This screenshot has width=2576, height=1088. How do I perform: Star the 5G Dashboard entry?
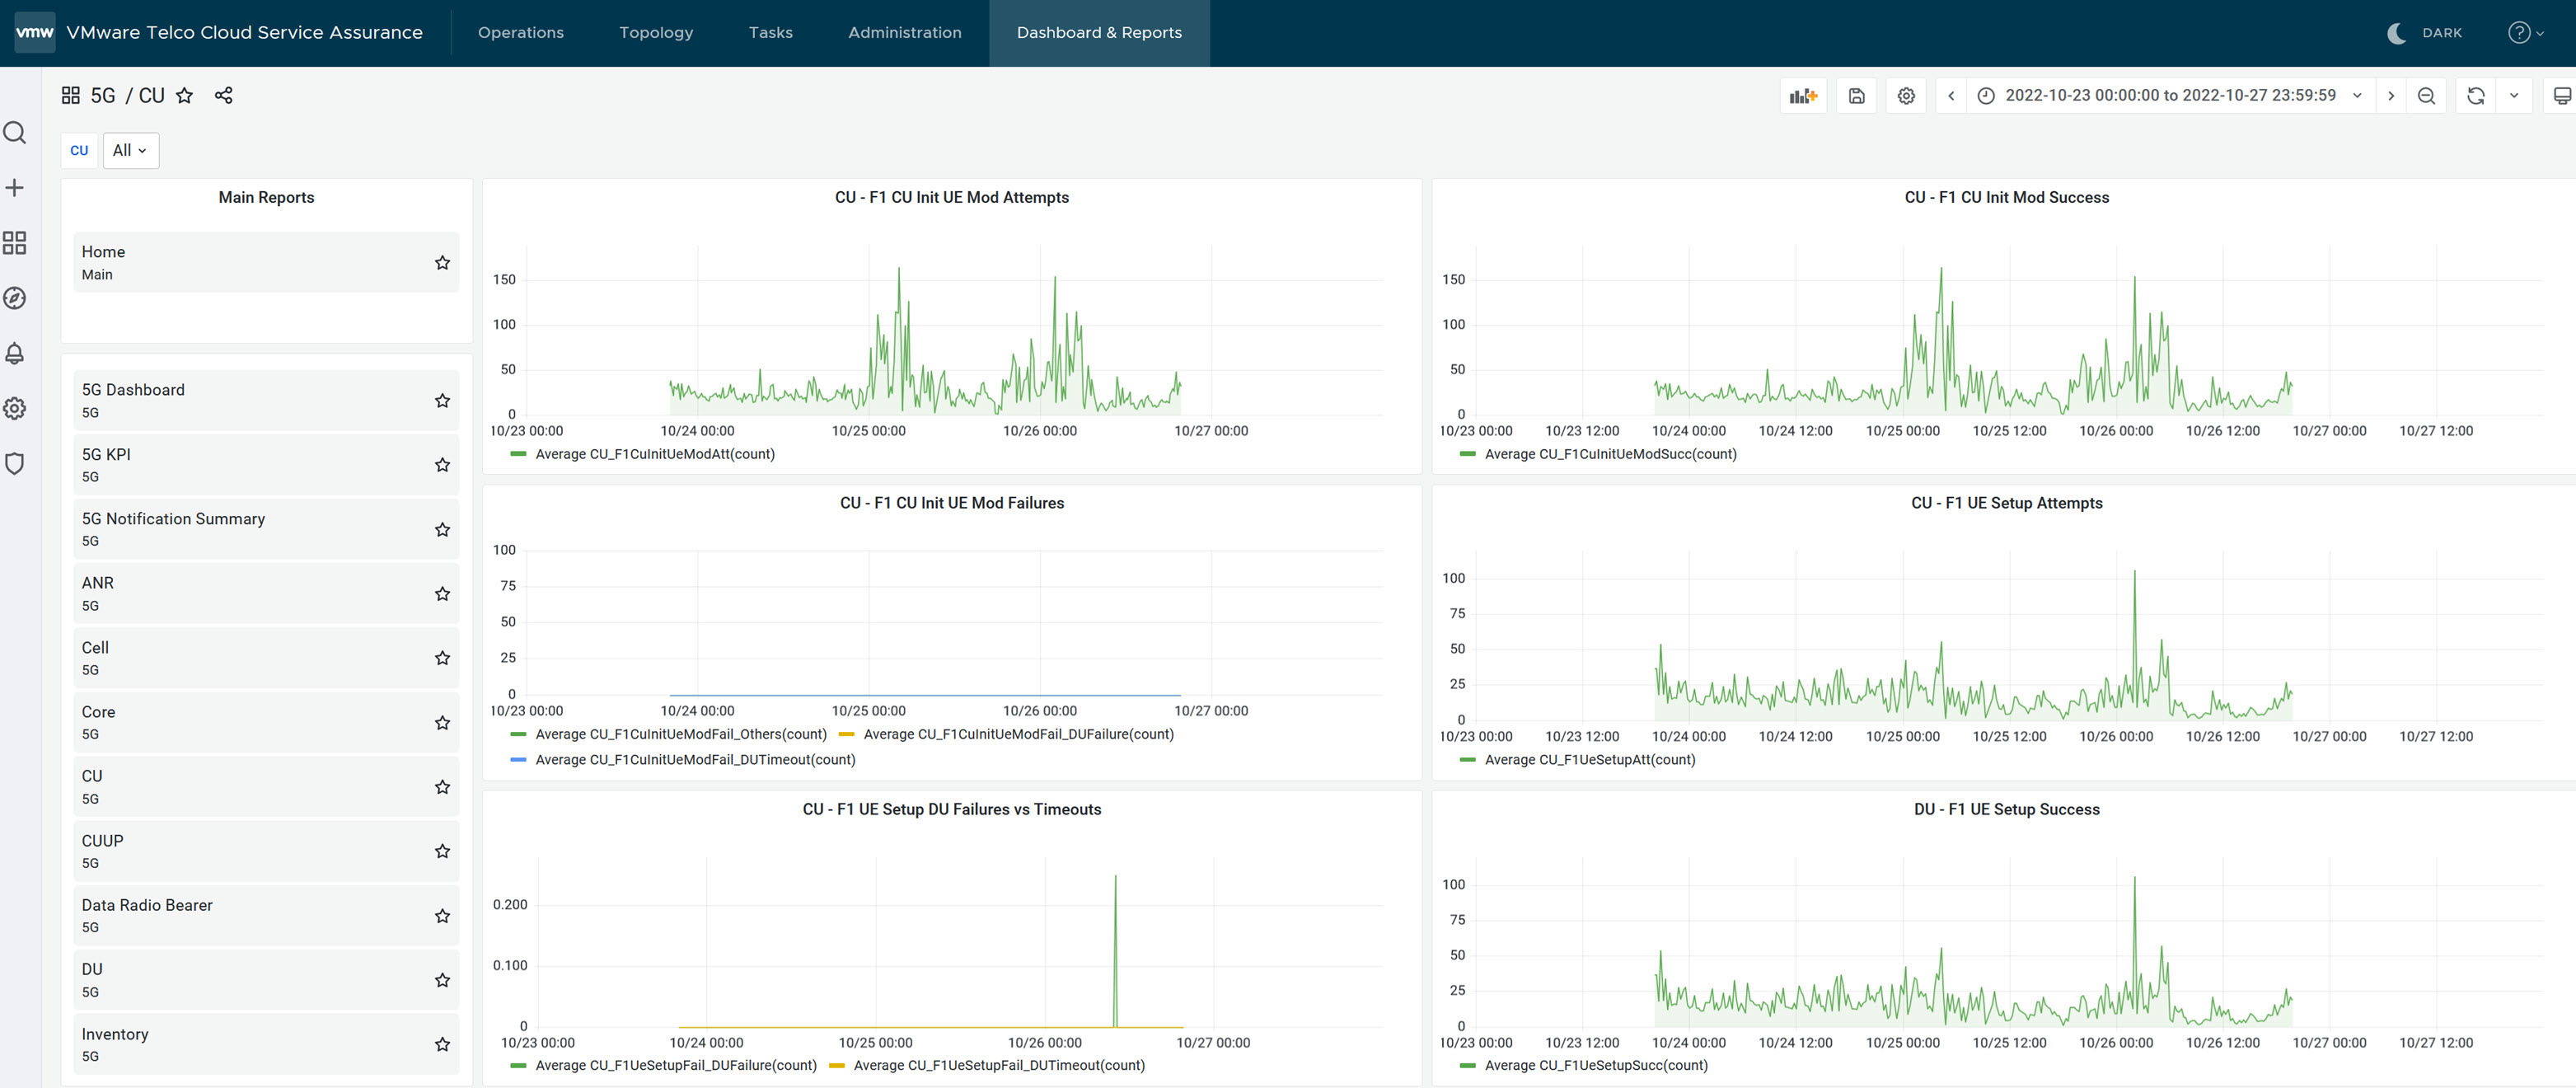pos(442,401)
